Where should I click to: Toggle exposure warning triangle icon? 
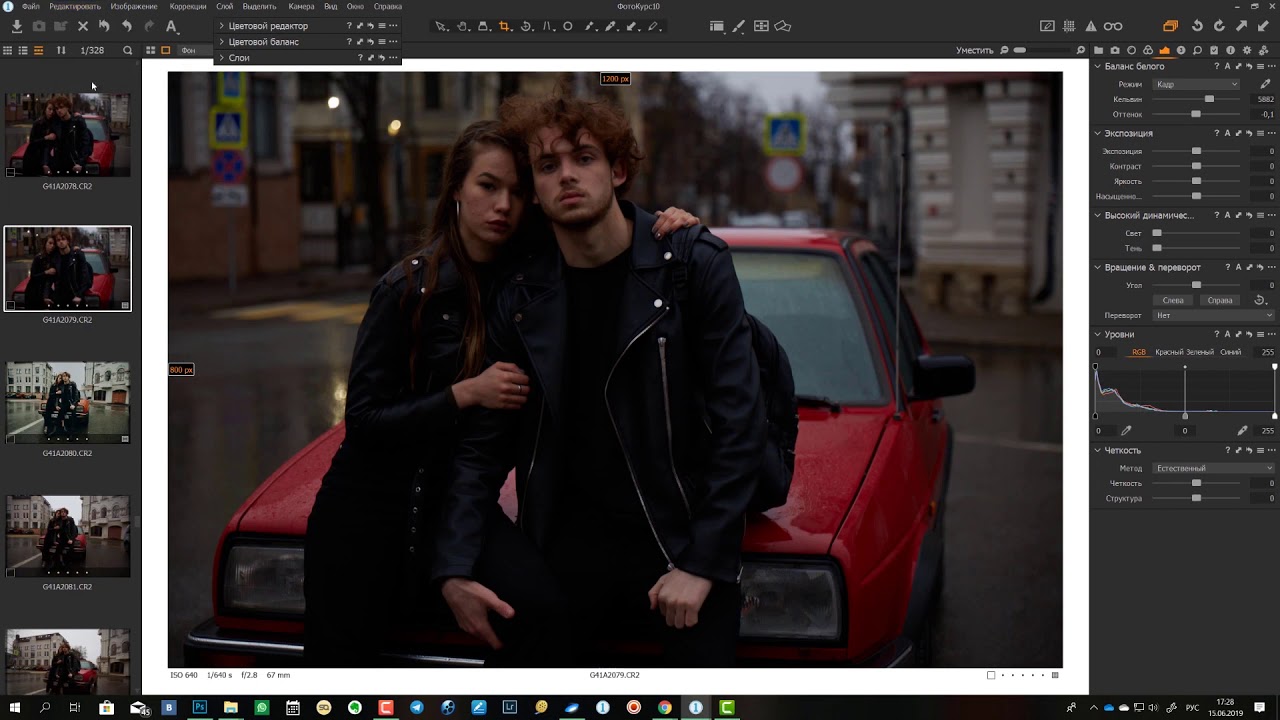click(1091, 26)
